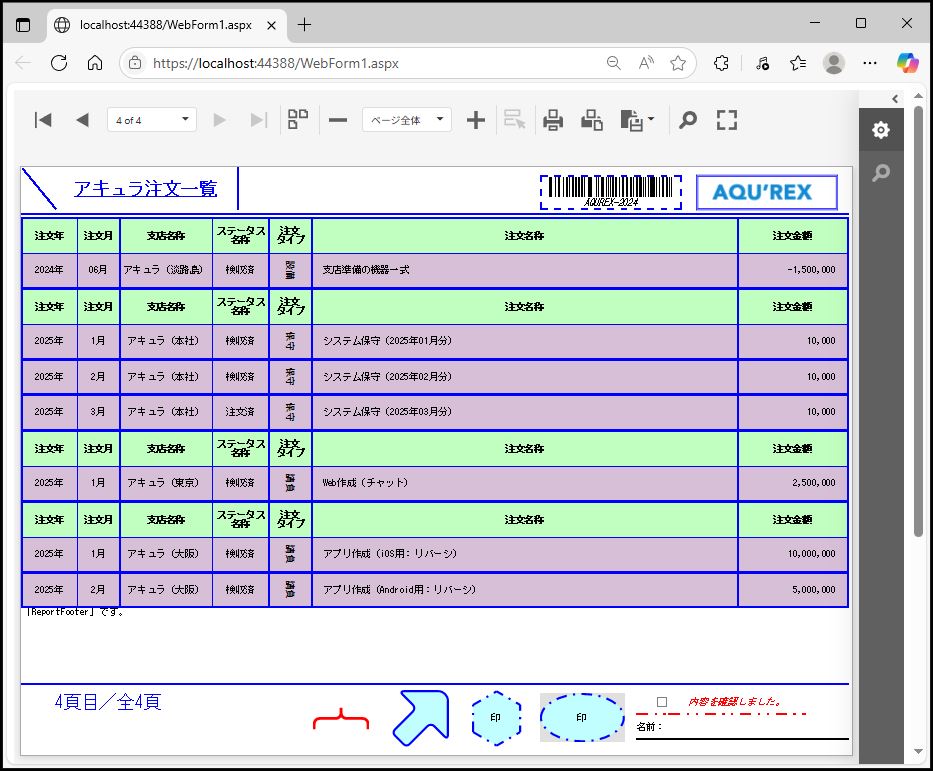Viewport: 933px width, 771px height.
Task: Go to the previous report page
Action: [82, 120]
